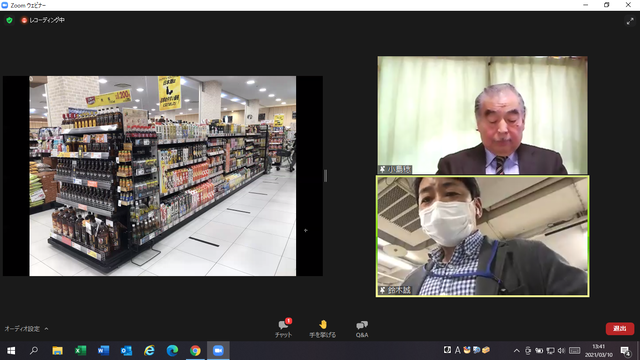Click the divider handle beside shared screen
The height and width of the screenshot is (360, 640).
tap(325, 176)
